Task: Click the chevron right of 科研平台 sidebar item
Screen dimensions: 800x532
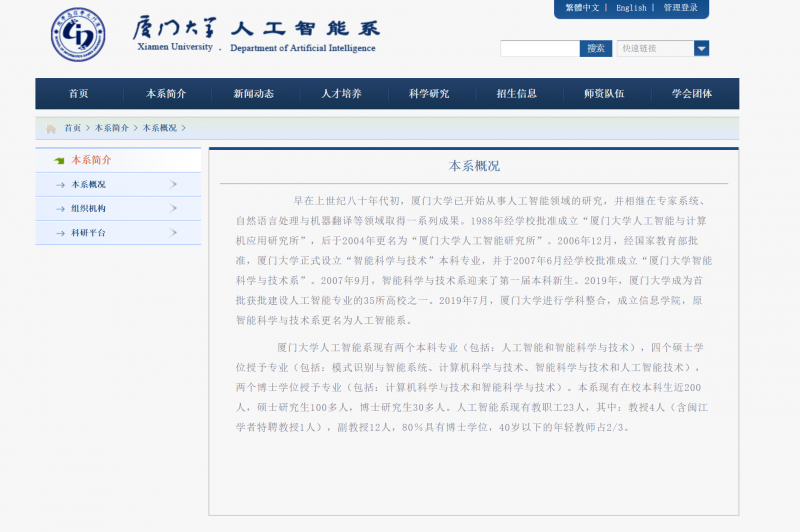Action: point(174,232)
